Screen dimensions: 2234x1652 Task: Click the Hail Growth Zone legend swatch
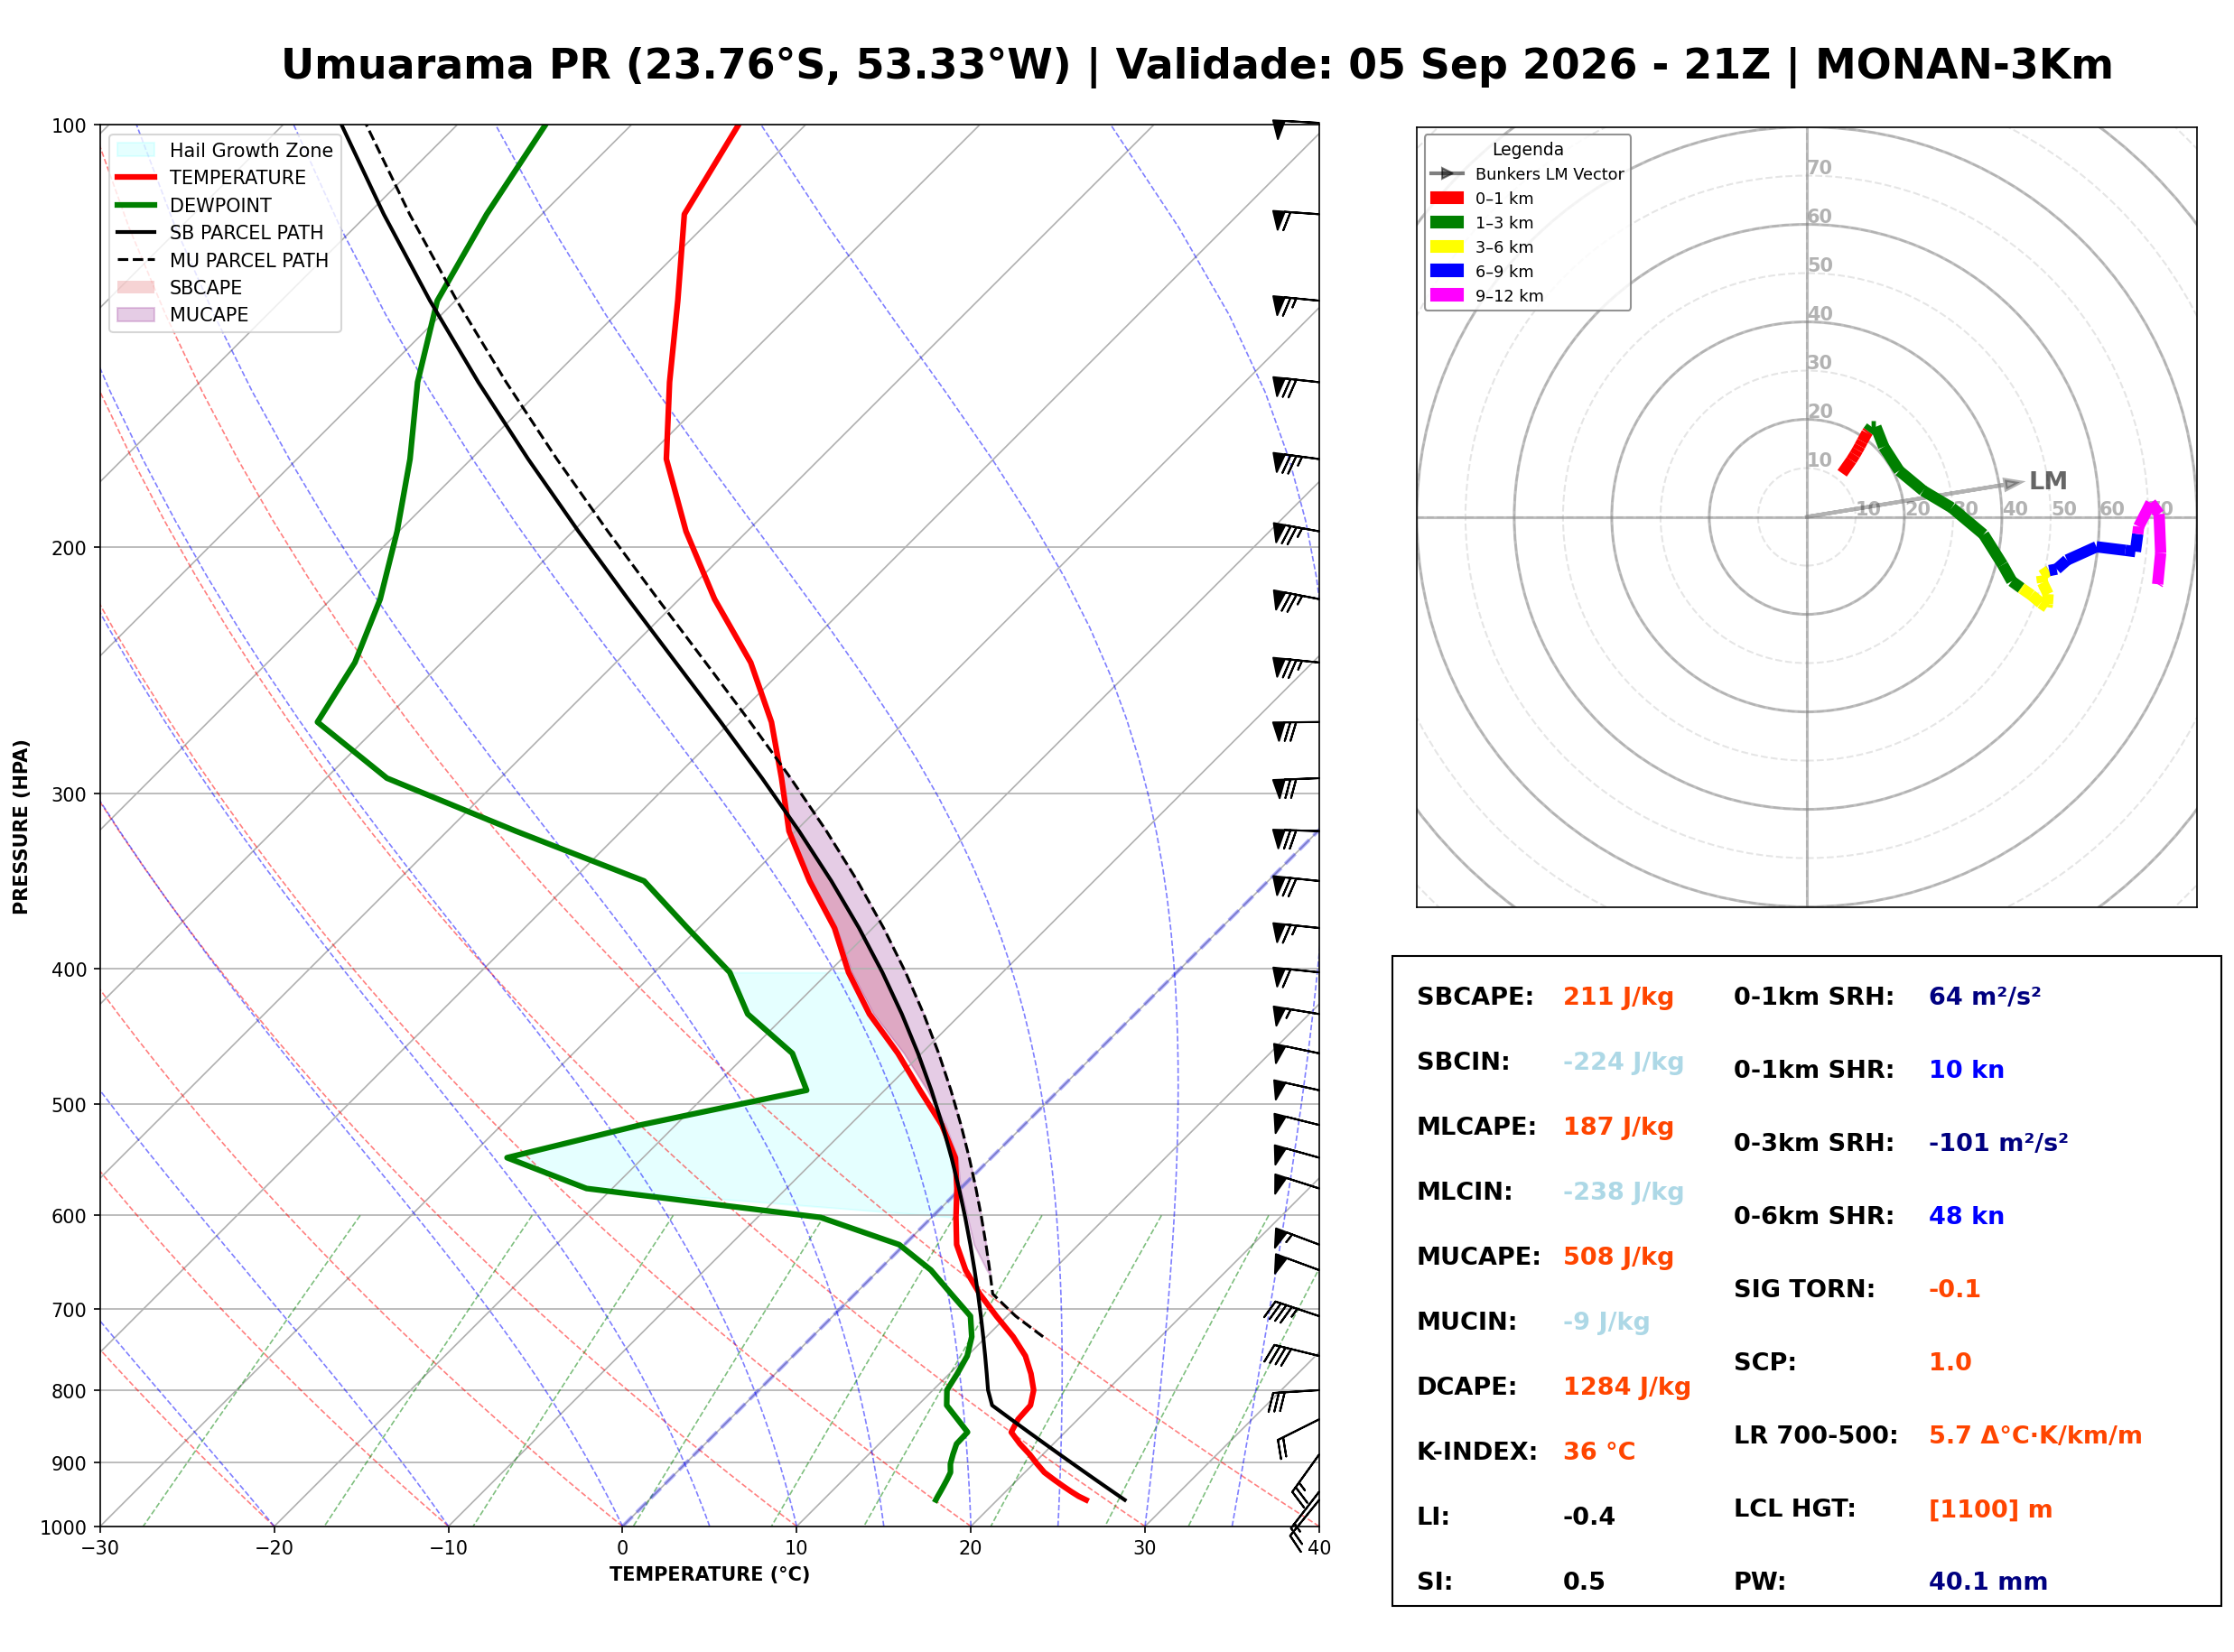[x=136, y=150]
